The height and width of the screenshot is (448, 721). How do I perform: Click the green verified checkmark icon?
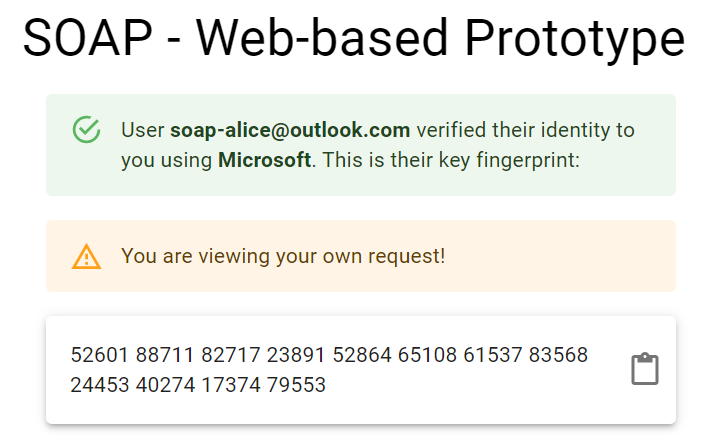coord(87,130)
